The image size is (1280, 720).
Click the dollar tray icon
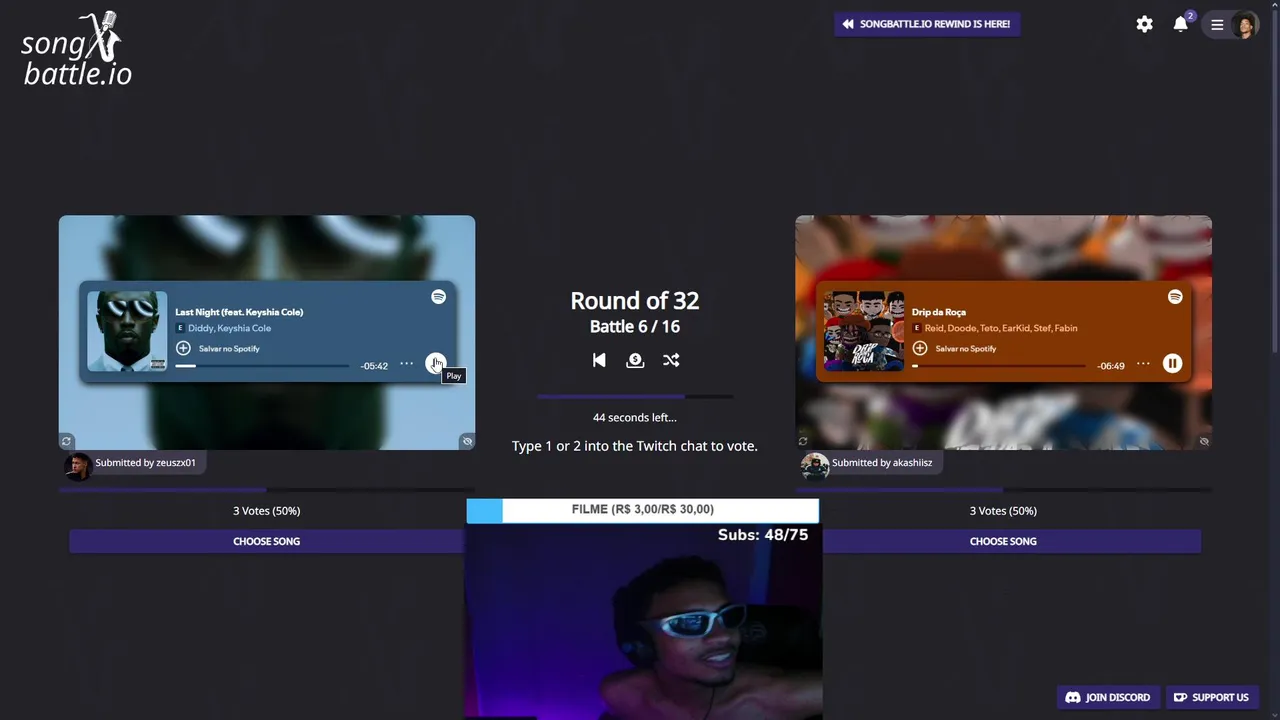click(x=635, y=360)
